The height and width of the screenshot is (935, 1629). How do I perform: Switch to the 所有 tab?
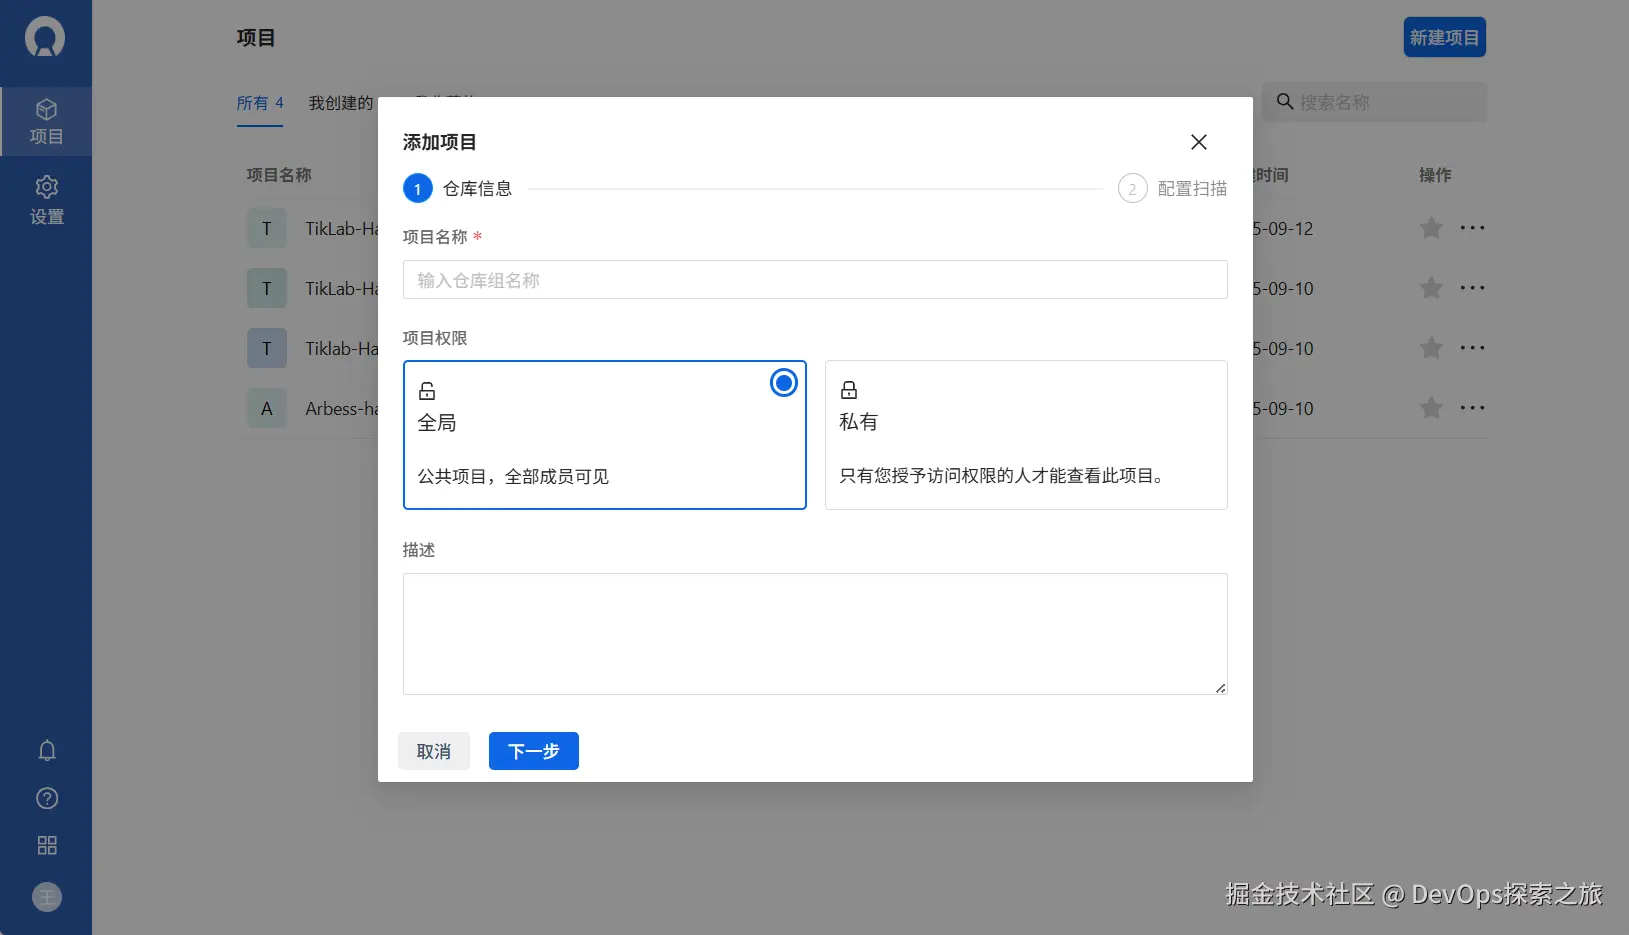coord(260,103)
